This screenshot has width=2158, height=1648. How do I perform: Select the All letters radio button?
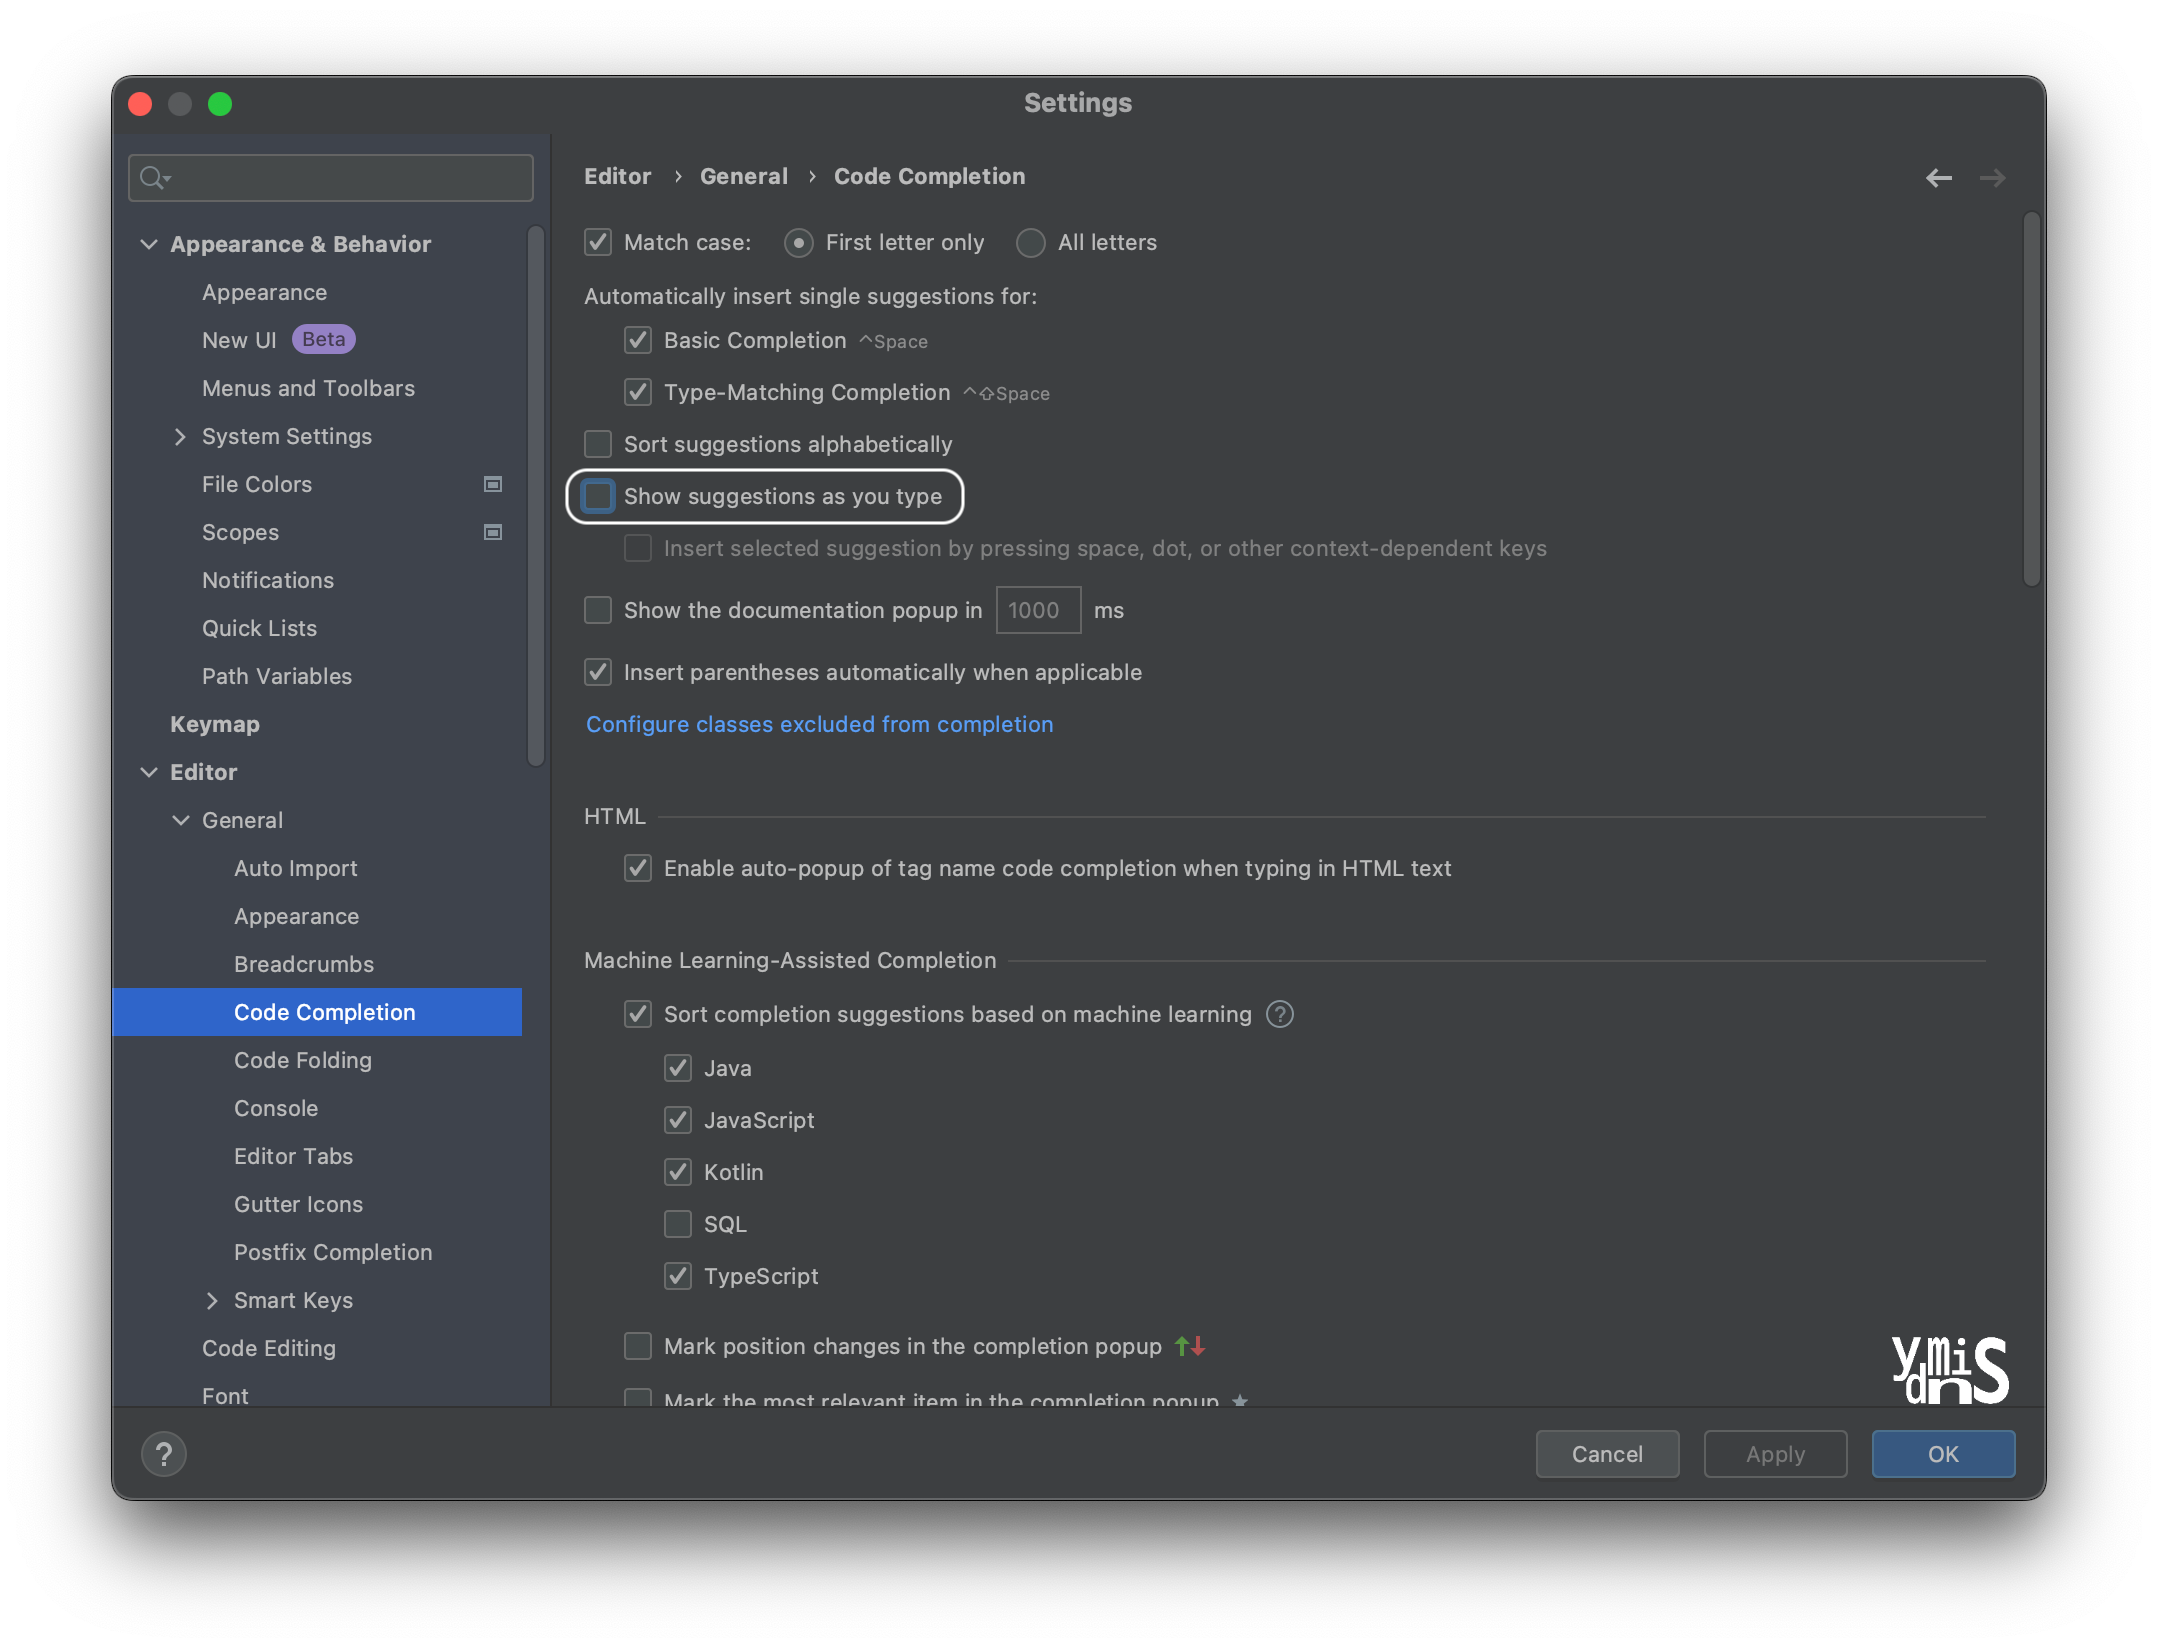click(1030, 243)
